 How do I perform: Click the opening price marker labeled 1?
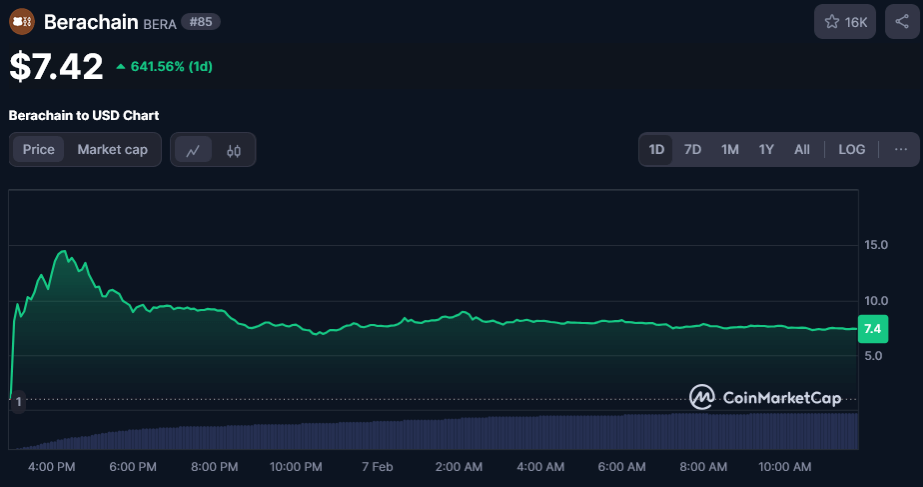(18, 400)
